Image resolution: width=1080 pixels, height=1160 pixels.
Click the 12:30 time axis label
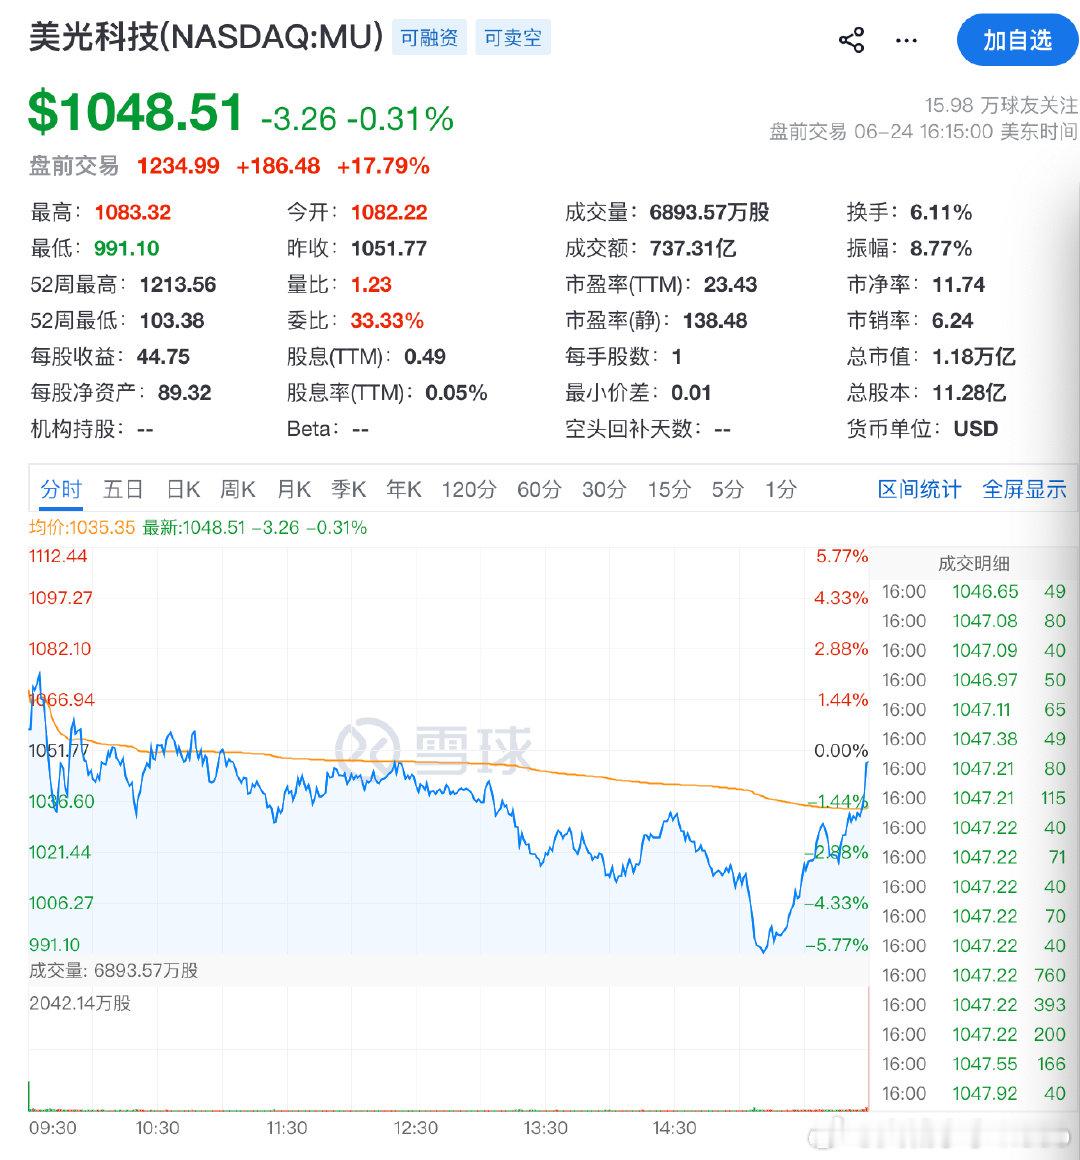pyautogui.click(x=416, y=1128)
